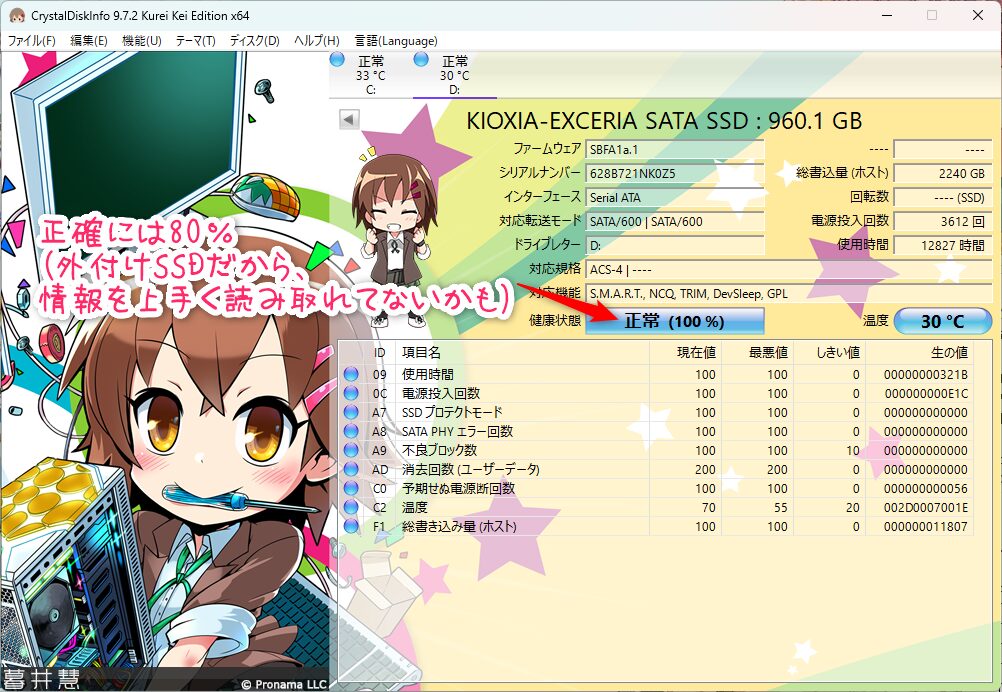Click status orb for 電源投入回数 row
1002x692 pixels.
pyautogui.click(x=350, y=393)
